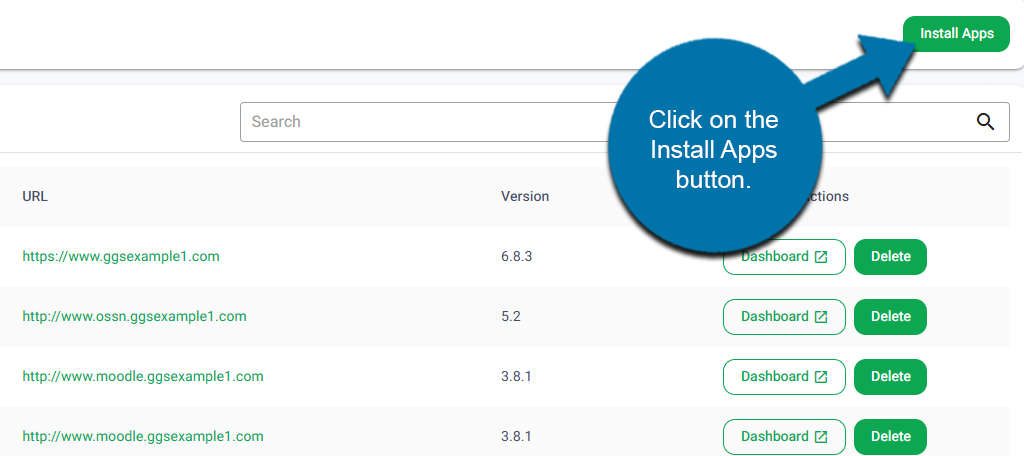This screenshot has width=1024, height=456.
Task: Select the 6.8.3 version cell
Action: (516, 256)
